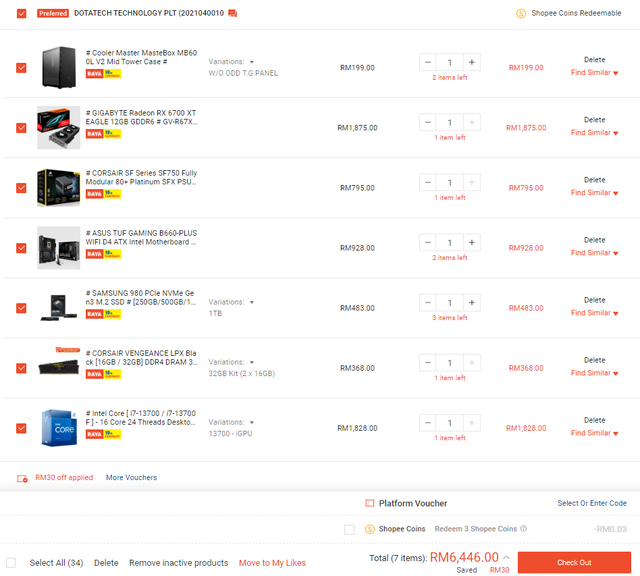This screenshot has width=640, height=576.
Task: Uncheck the GIGABYTE Radeon RX 6700 XT item
Action: point(21,128)
